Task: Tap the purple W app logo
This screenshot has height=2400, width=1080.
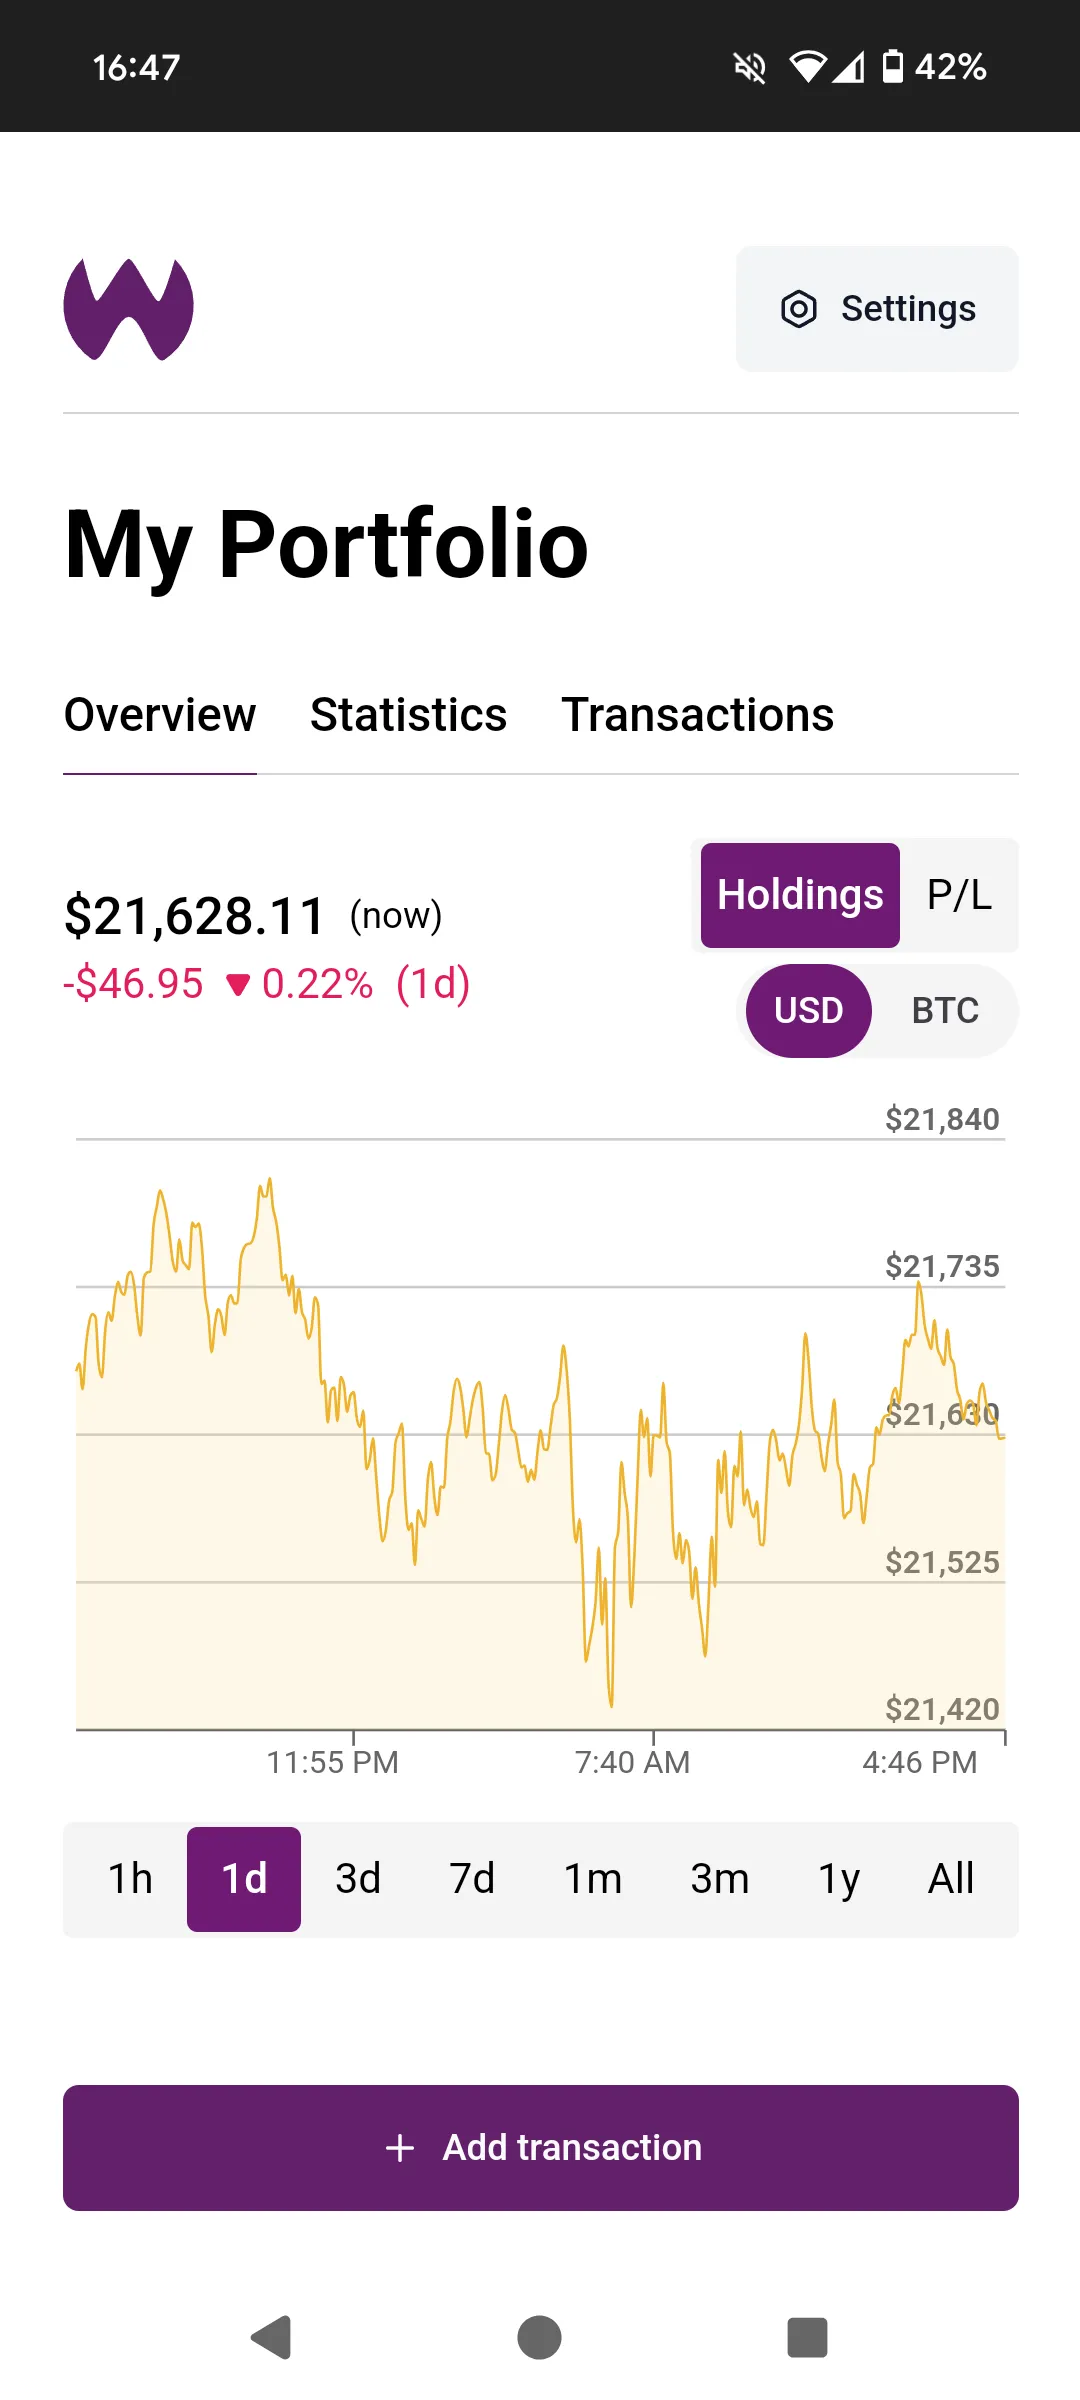Action: click(x=128, y=309)
